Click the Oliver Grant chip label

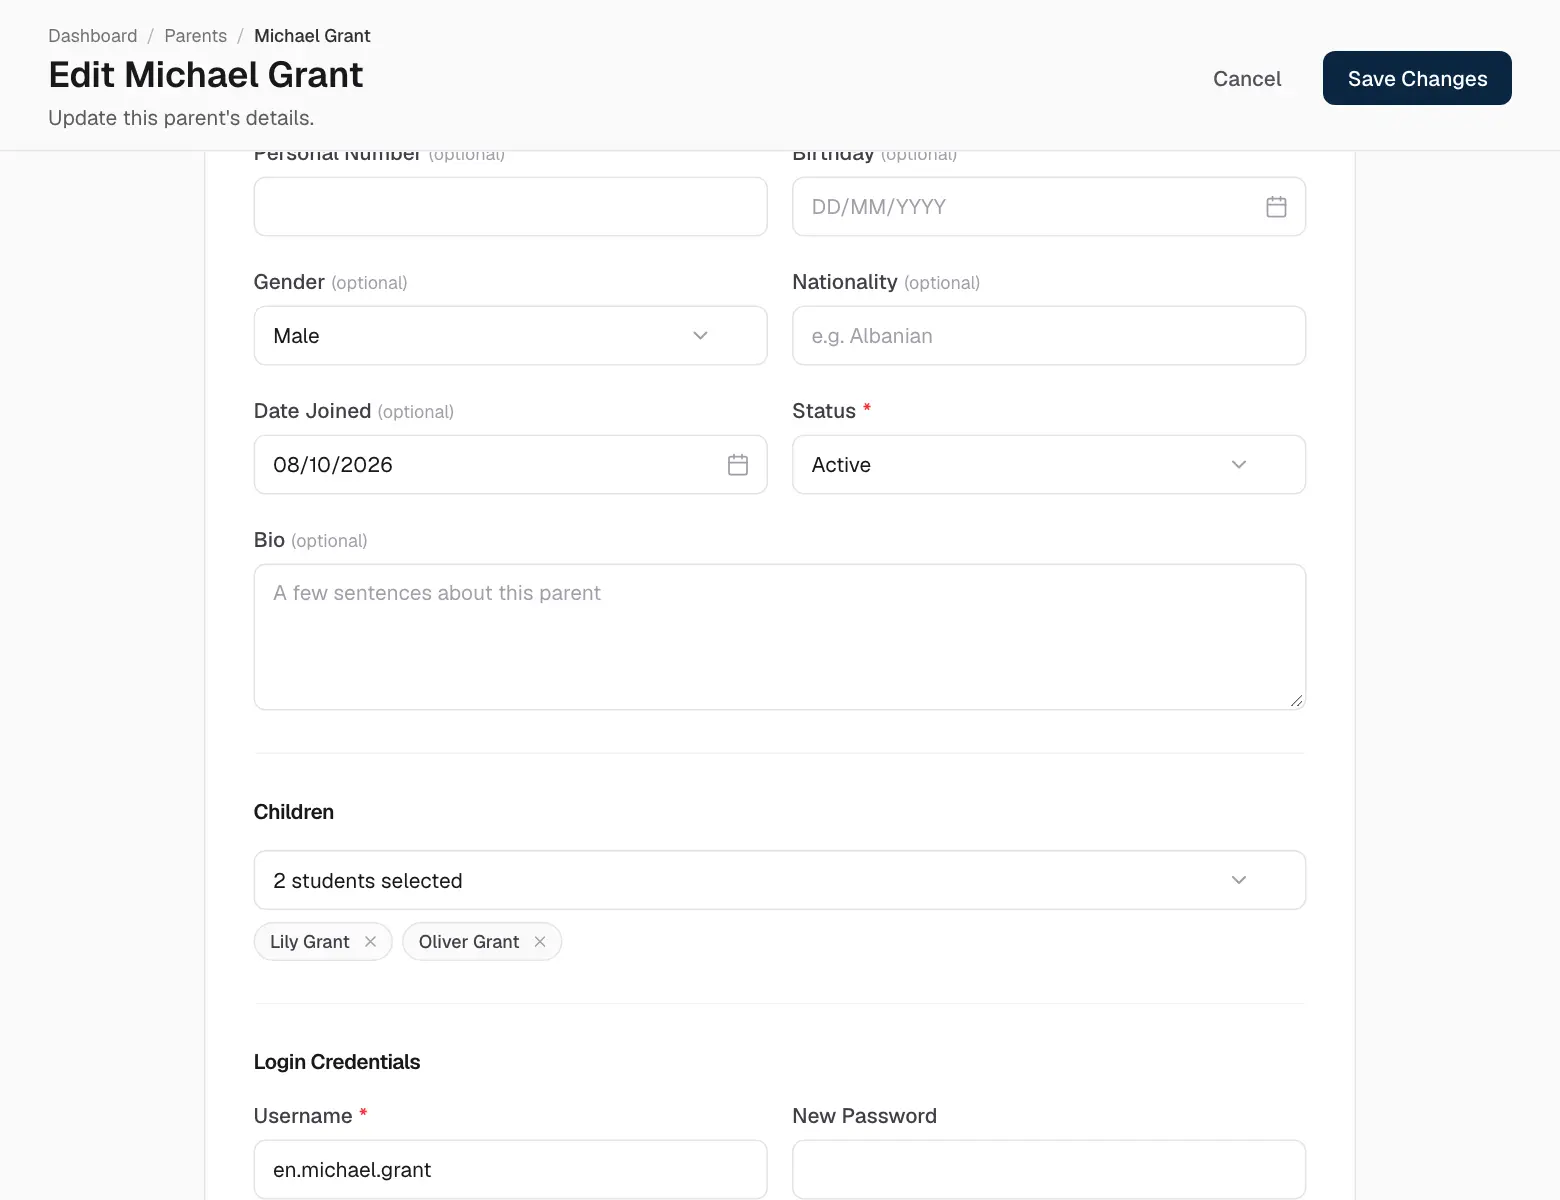pyautogui.click(x=469, y=942)
